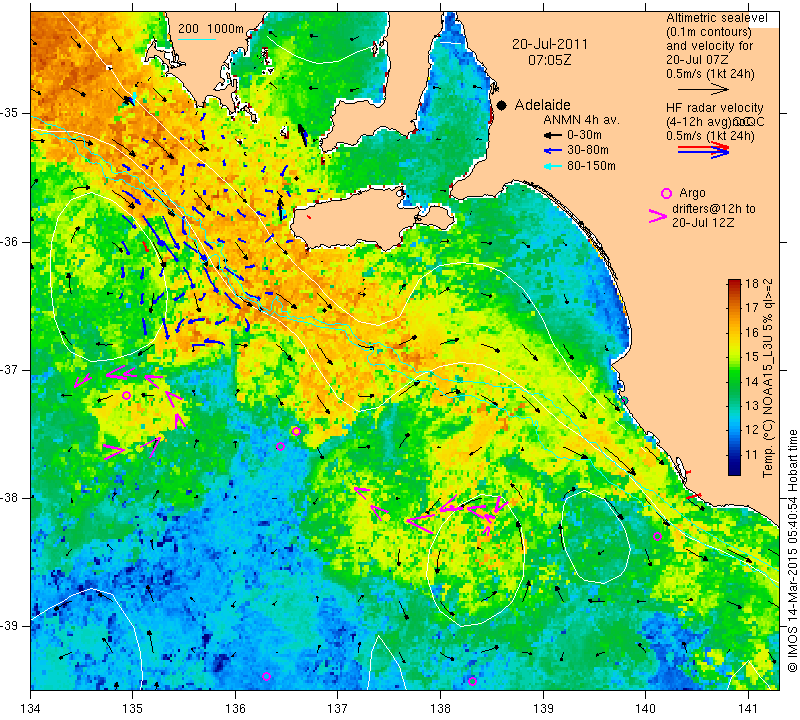800x720 pixels.
Task: Click the (4-12h avg)noQC text
Action: [x=715, y=122]
